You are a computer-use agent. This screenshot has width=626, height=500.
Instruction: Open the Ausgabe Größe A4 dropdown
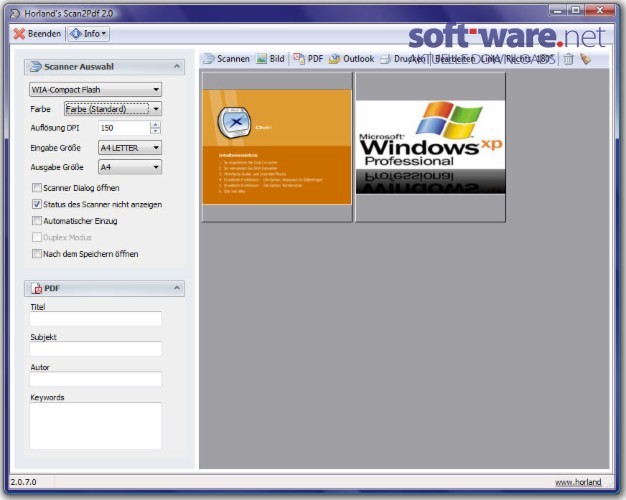[x=130, y=167]
